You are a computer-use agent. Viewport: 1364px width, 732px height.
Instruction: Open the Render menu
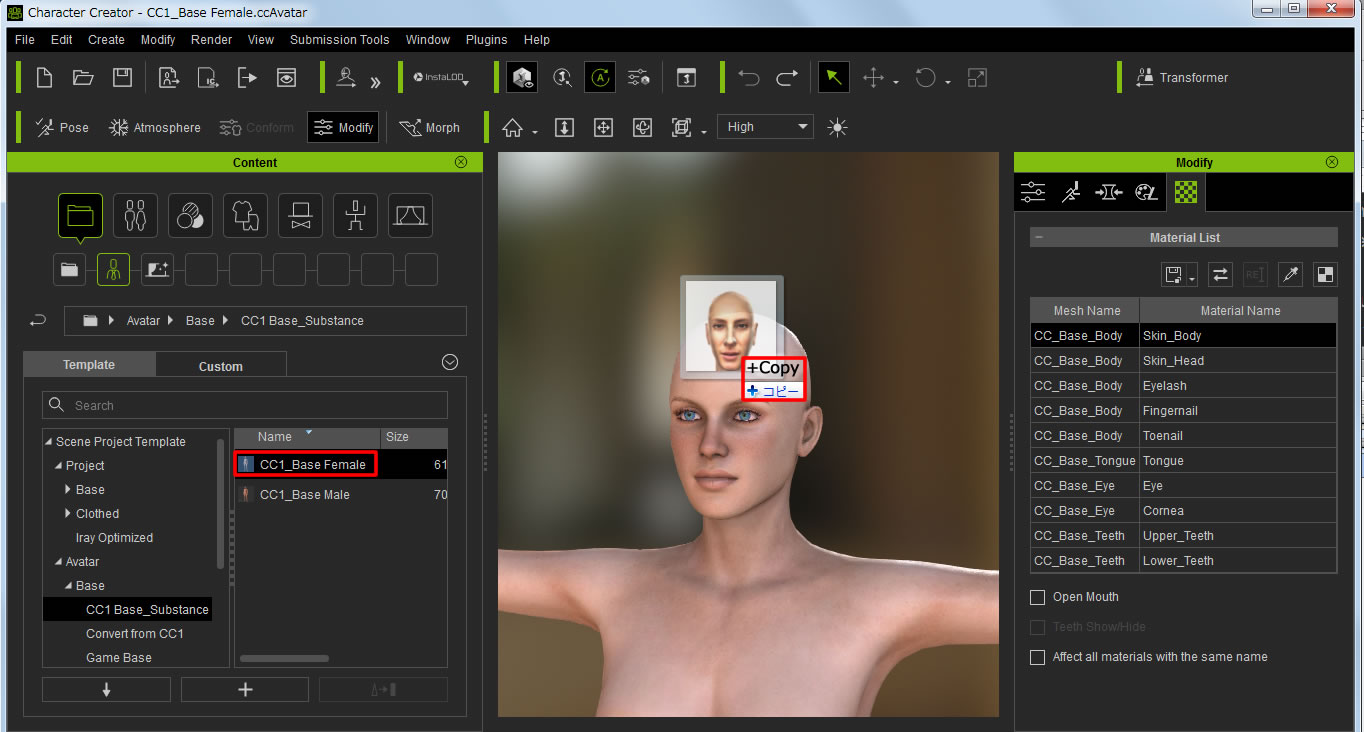pos(211,40)
